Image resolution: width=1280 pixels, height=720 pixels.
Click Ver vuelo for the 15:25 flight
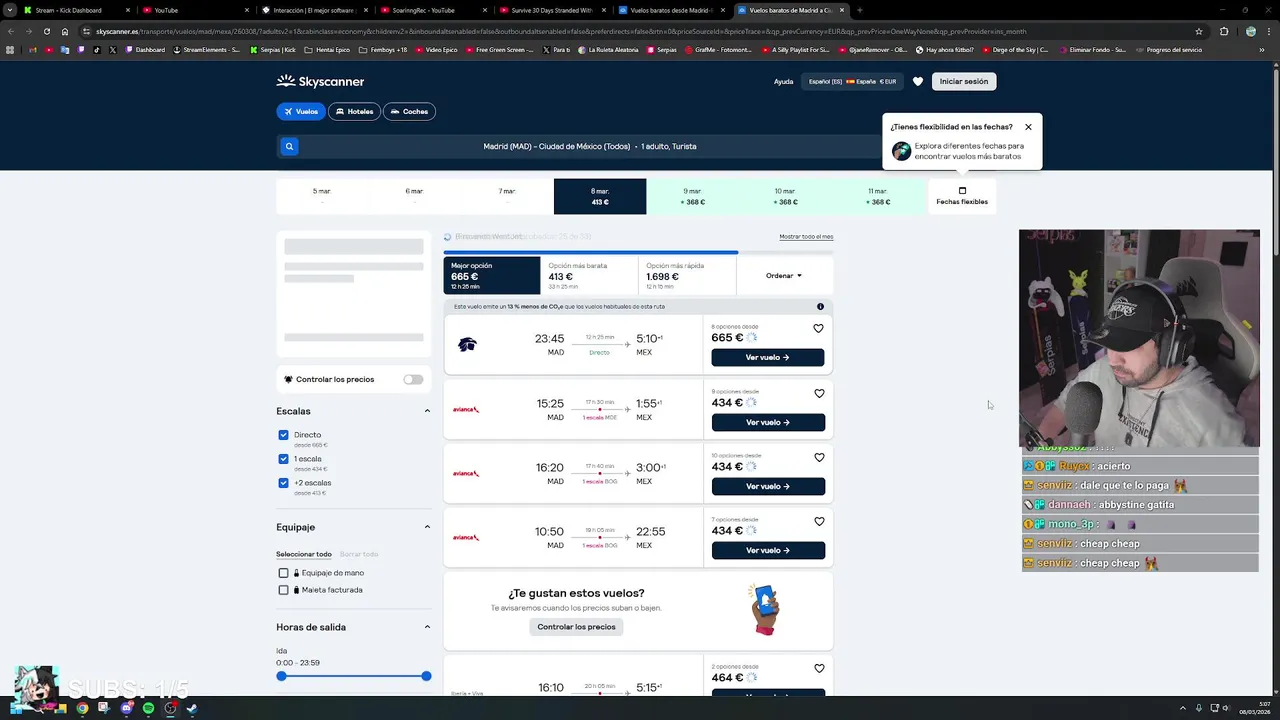(x=768, y=422)
